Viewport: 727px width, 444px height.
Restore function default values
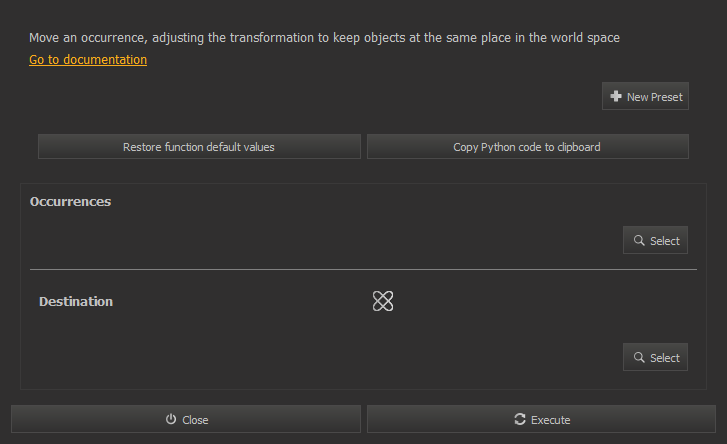[199, 147]
